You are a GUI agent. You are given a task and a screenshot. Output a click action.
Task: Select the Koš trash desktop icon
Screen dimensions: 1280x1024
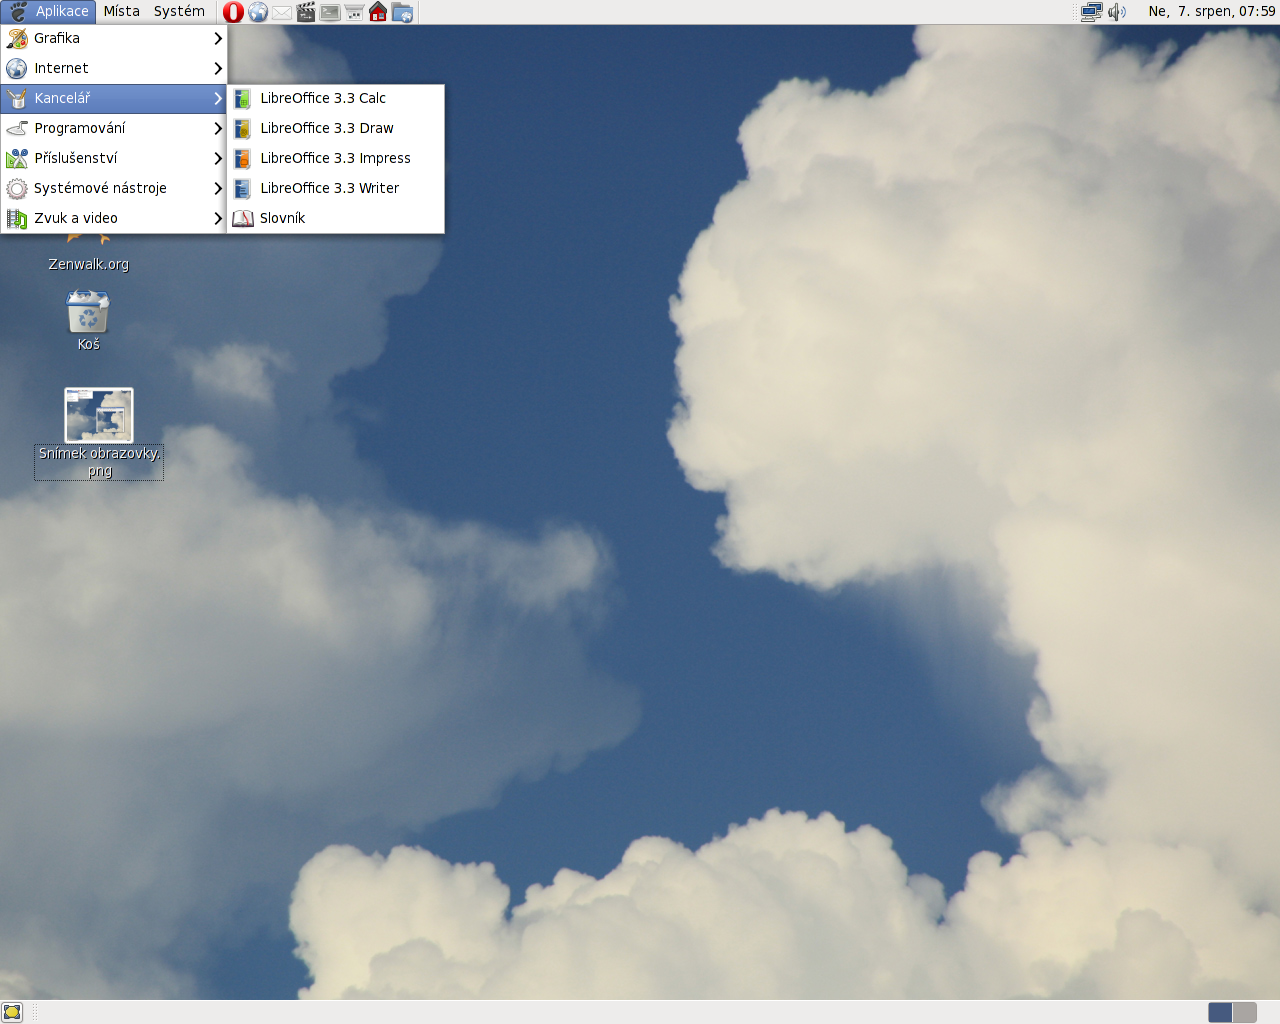pos(88,320)
